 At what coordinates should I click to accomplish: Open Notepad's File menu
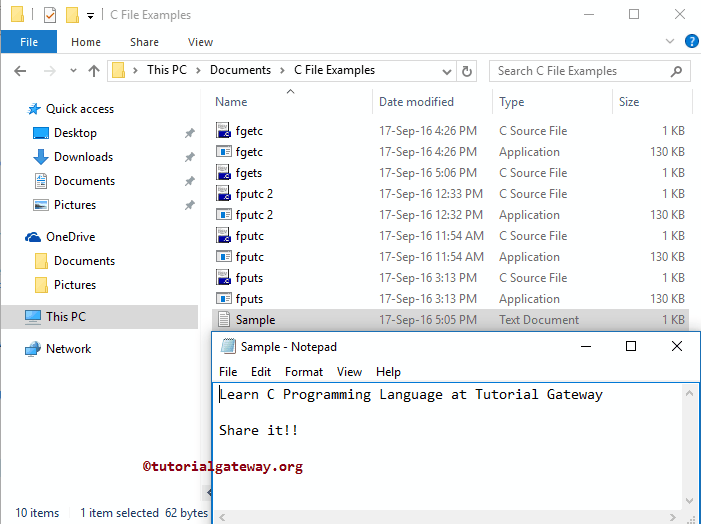tap(228, 372)
